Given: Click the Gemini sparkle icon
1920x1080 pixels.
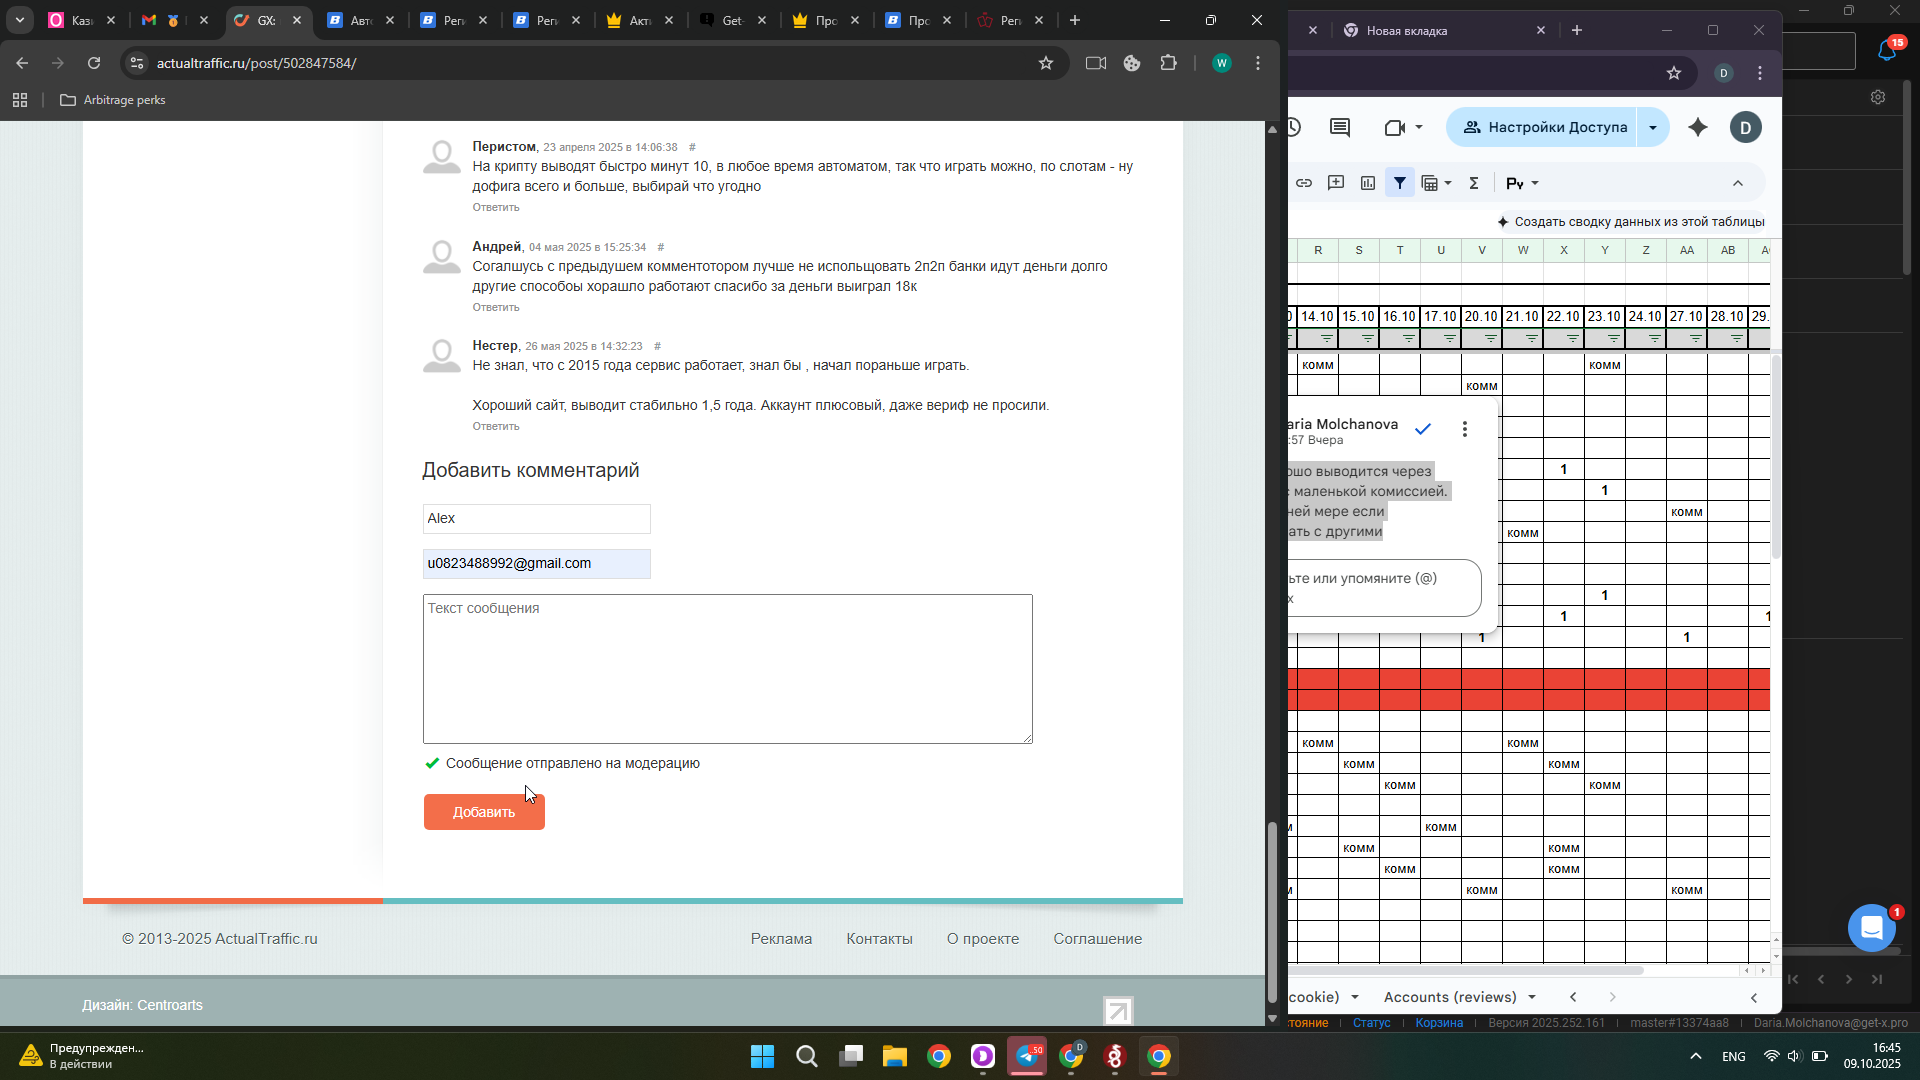Looking at the screenshot, I should (x=1698, y=127).
